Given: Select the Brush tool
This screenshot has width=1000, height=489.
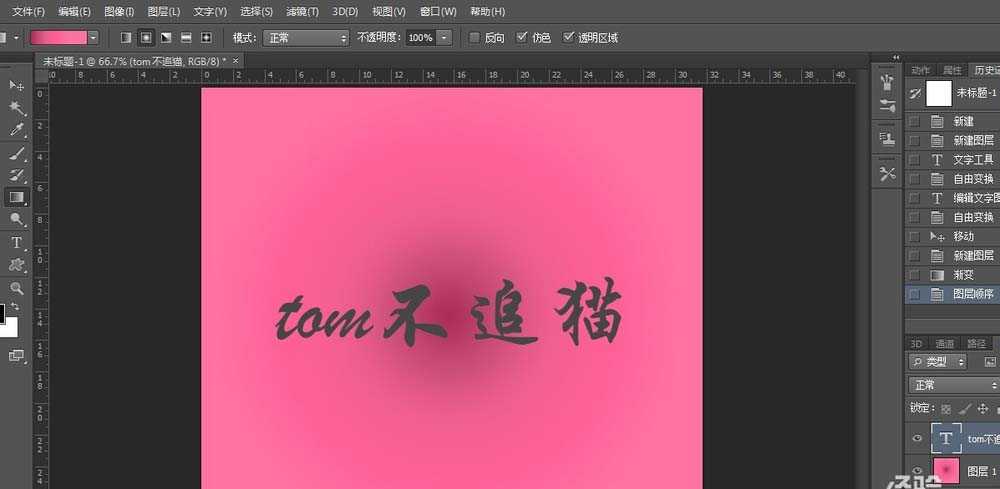Looking at the screenshot, I should tap(17, 154).
